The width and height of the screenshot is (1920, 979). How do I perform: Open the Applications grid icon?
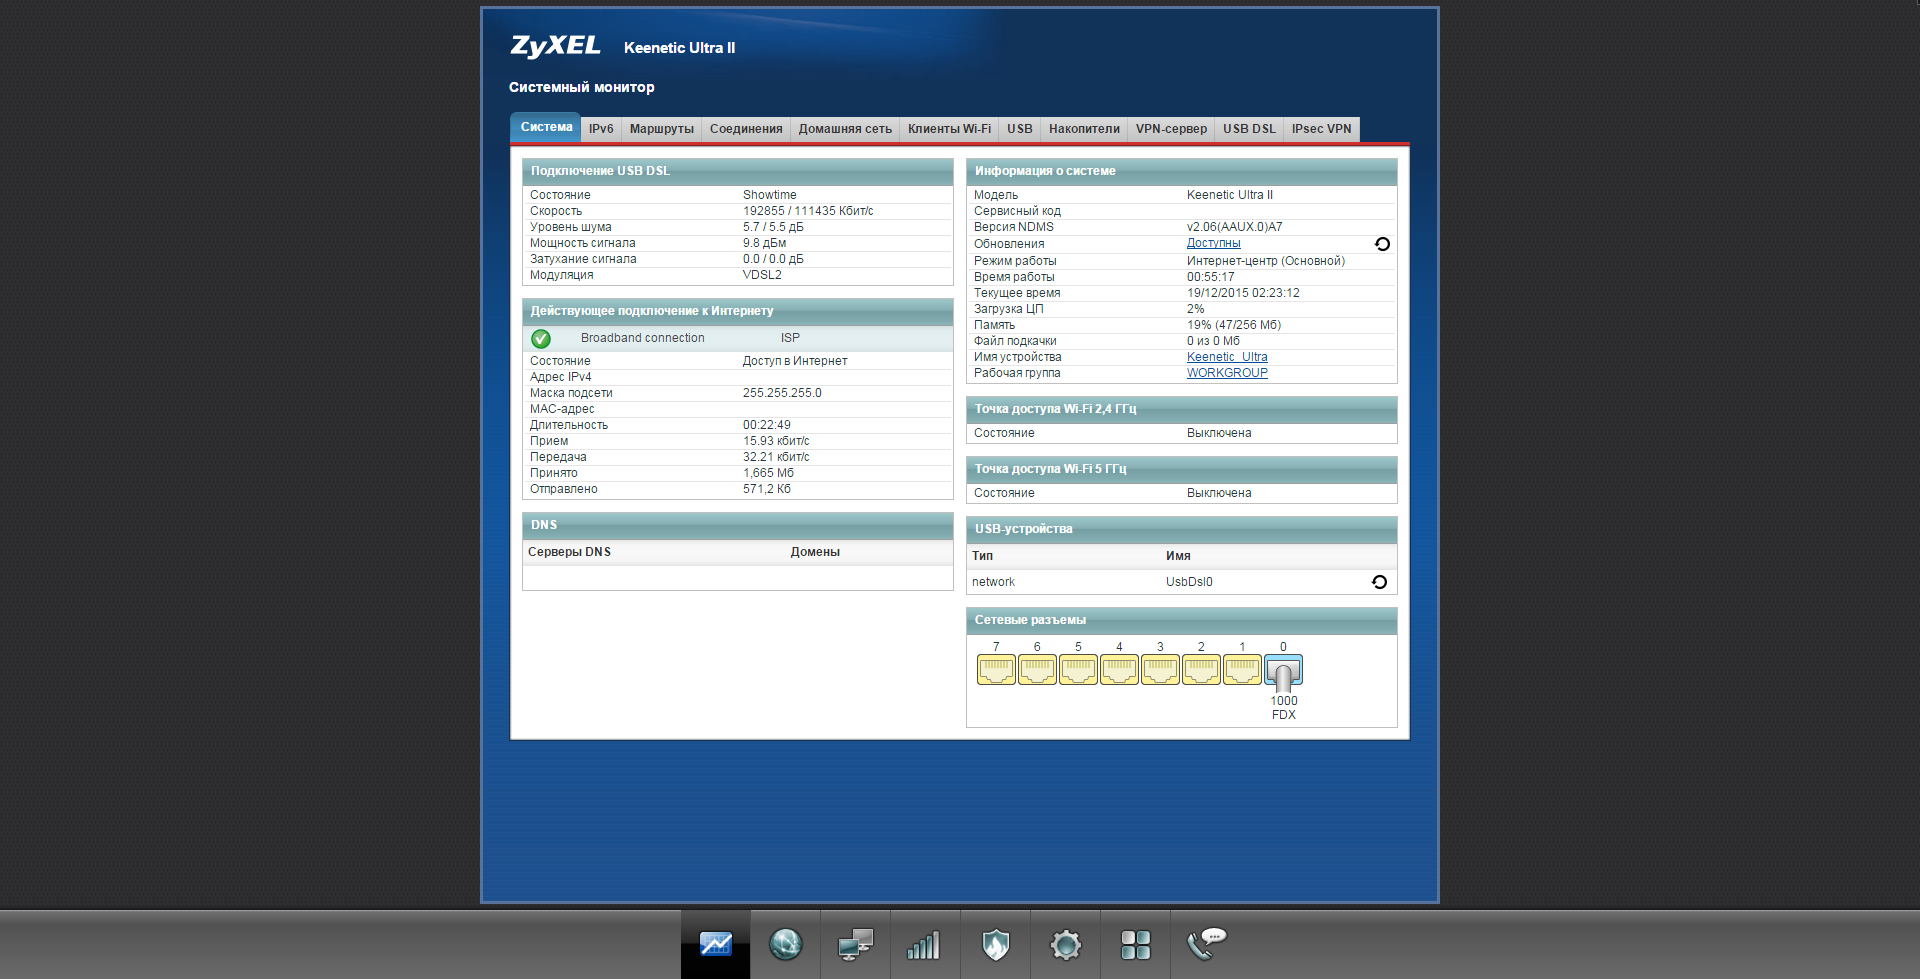tap(1136, 944)
